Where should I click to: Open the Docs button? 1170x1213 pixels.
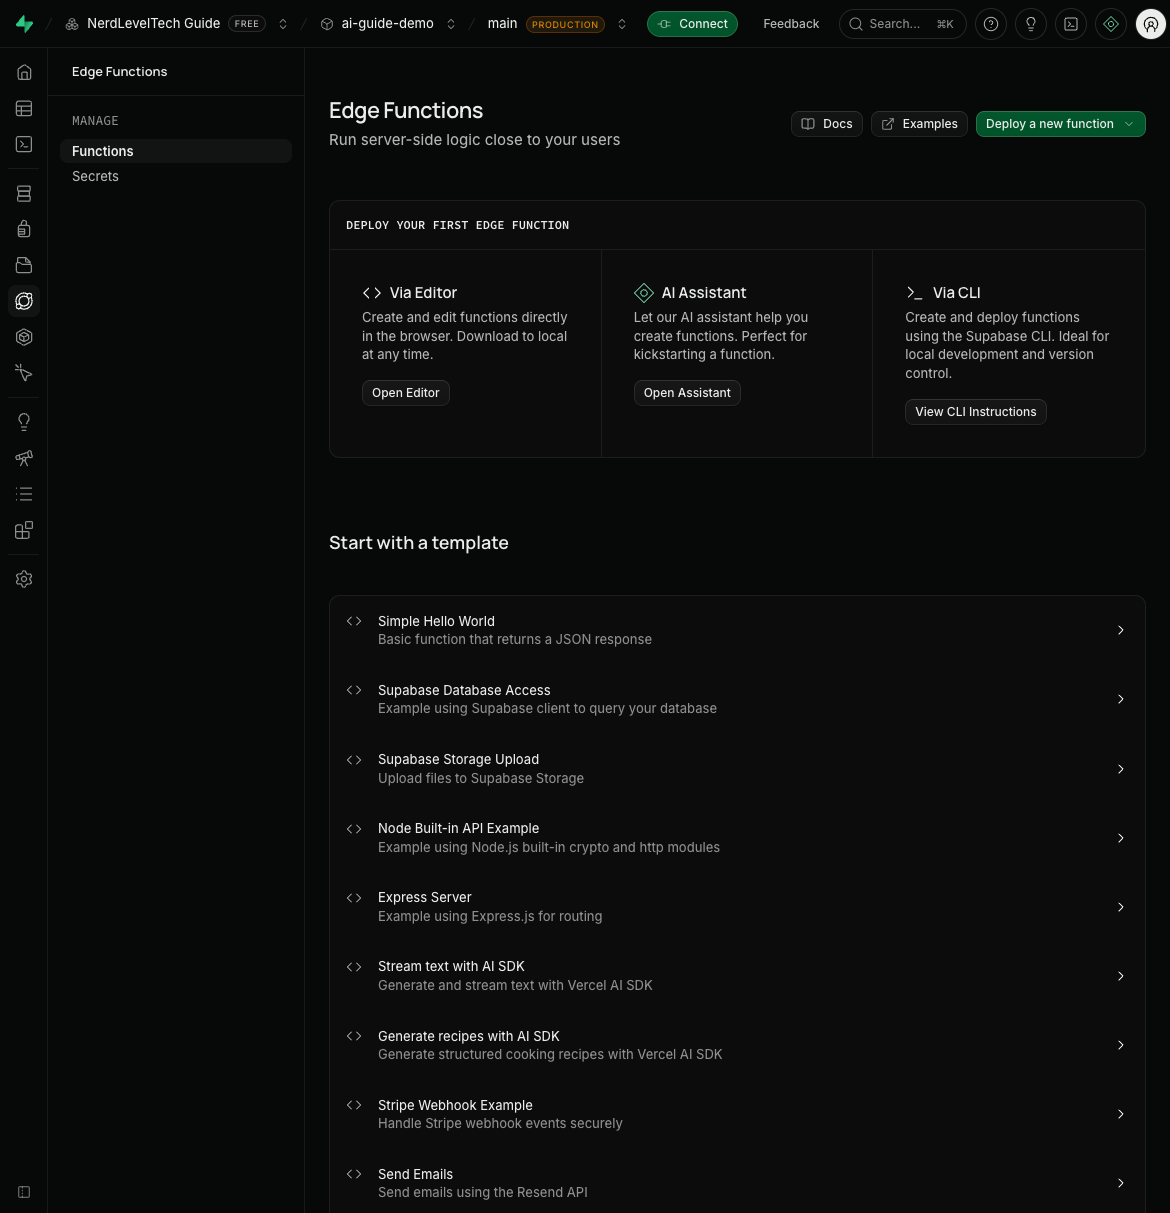coord(827,124)
